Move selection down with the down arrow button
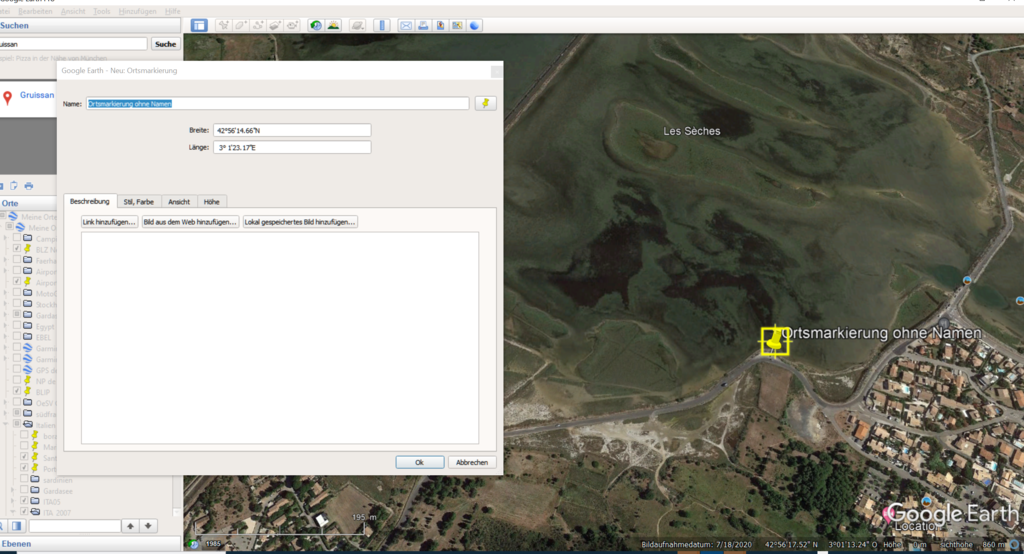This screenshot has height=554, width=1024. [148, 526]
